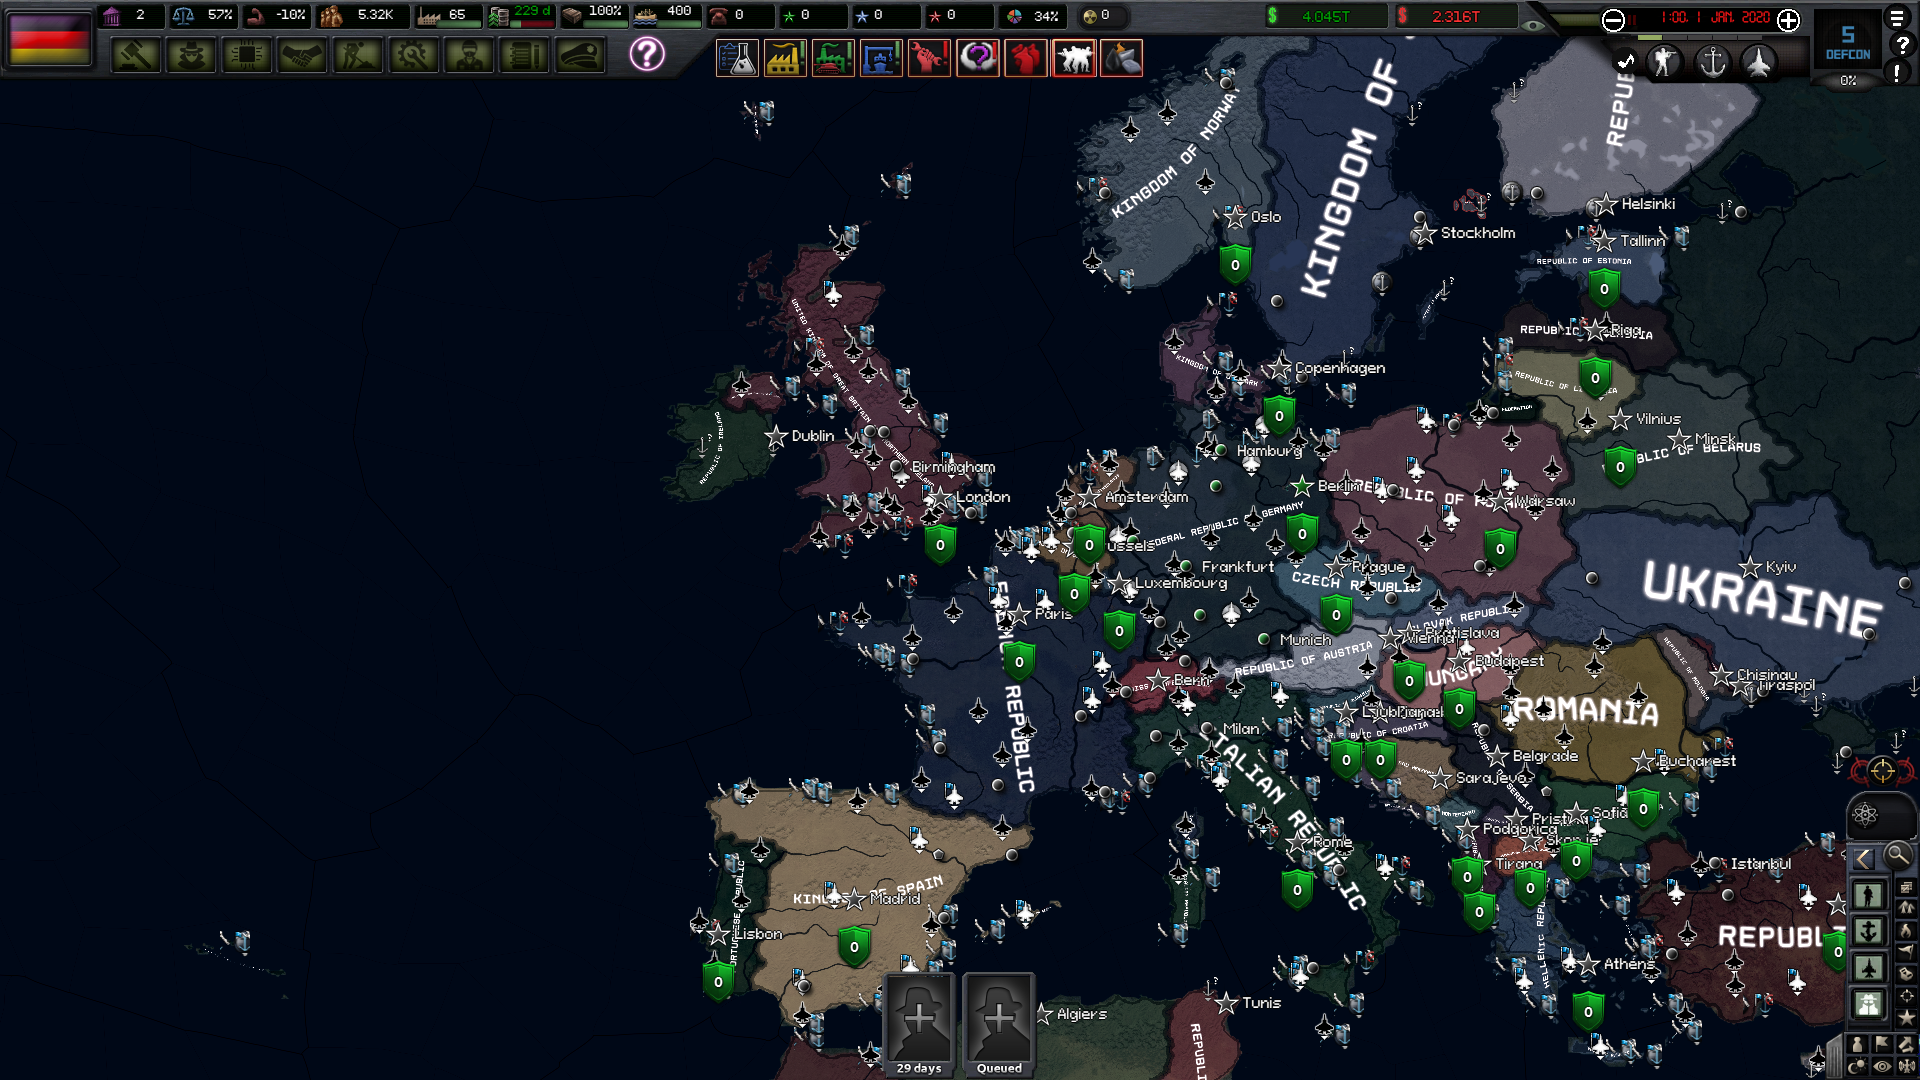Click the treasury value 4.045T

pyautogui.click(x=1325, y=16)
